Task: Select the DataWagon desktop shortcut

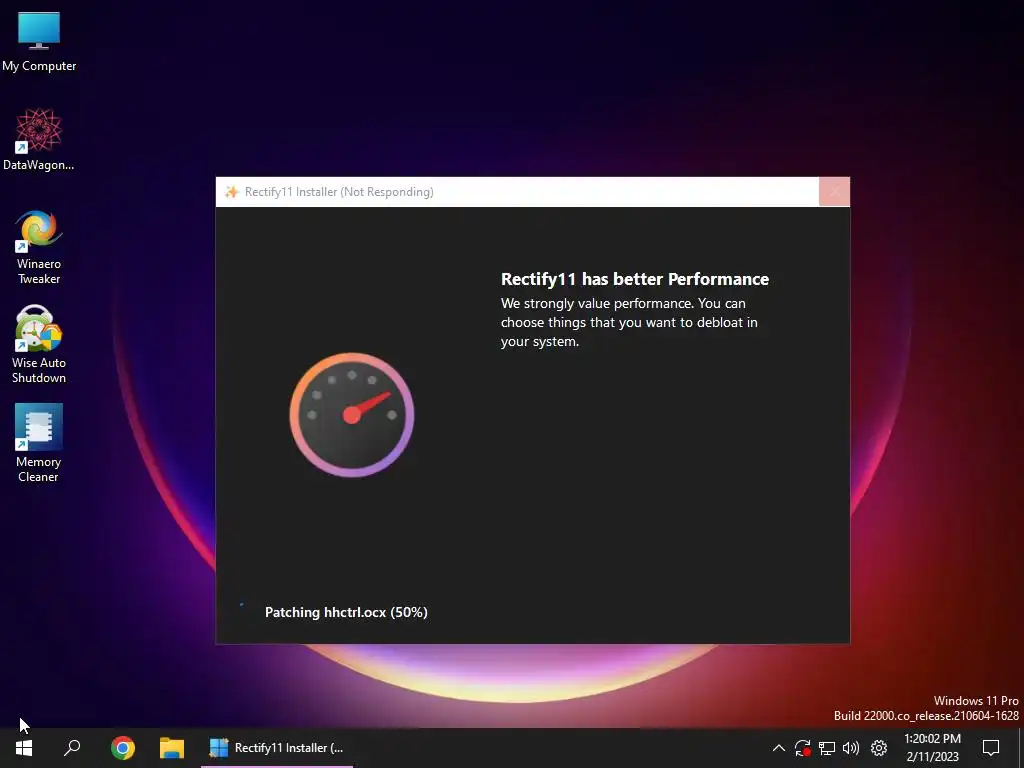Action: 39,140
